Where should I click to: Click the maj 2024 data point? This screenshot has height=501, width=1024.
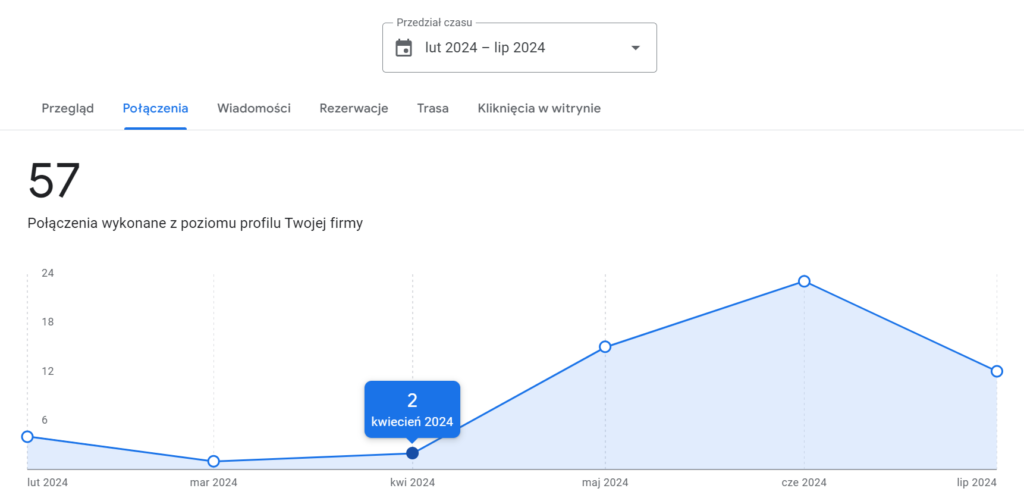pos(605,347)
